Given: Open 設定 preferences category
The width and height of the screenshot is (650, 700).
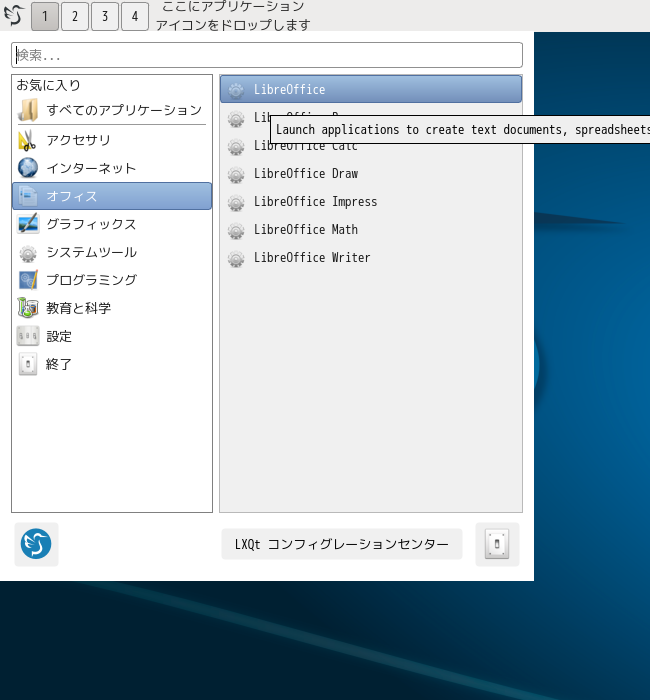Looking at the screenshot, I should [112, 336].
